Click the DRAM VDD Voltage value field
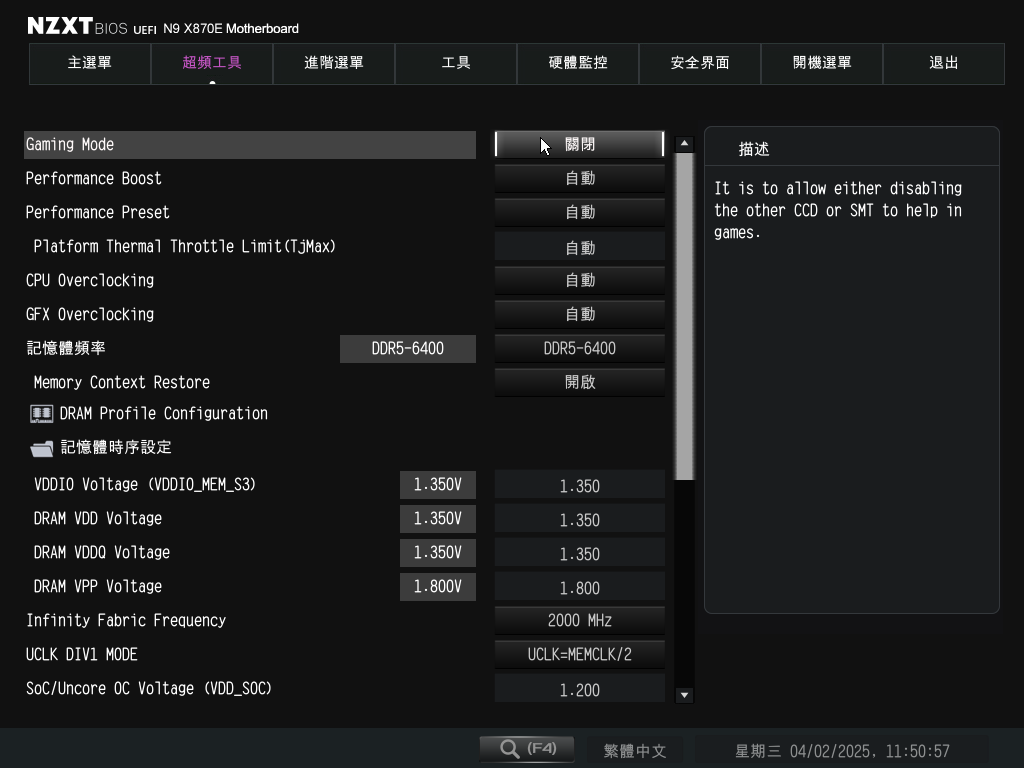Image resolution: width=1024 pixels, height=768 pixels. (580, 519)
